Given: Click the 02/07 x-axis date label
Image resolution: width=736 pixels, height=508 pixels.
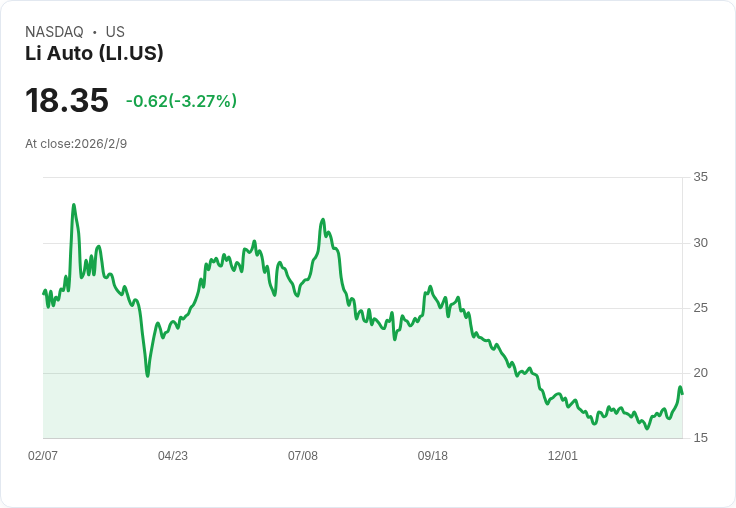Looking at the screenshot, I should [43, 455].
